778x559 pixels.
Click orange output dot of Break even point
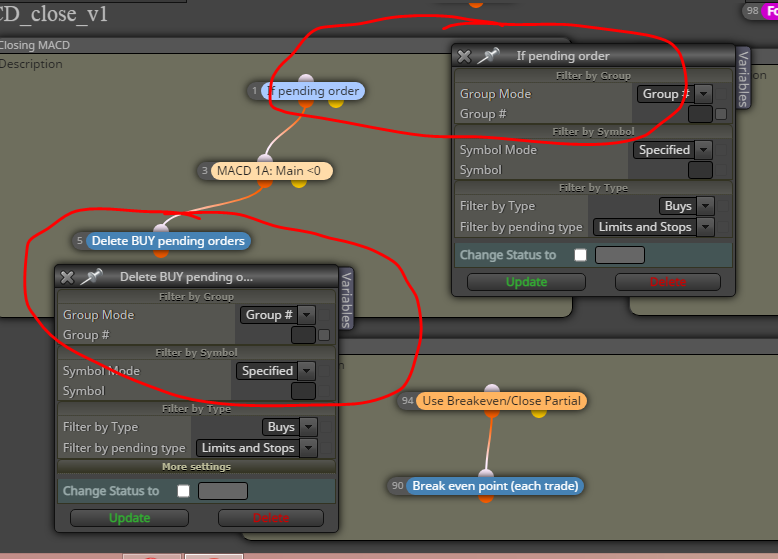point(486,498)
